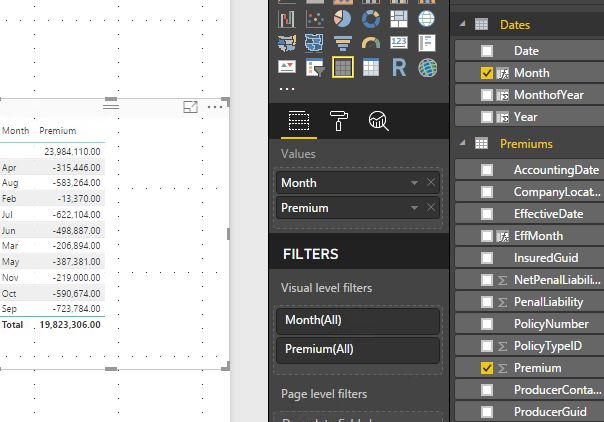This screenshot has width=604, height=422.
Task: Click the Premiums table icon
Action: [481, 144]
